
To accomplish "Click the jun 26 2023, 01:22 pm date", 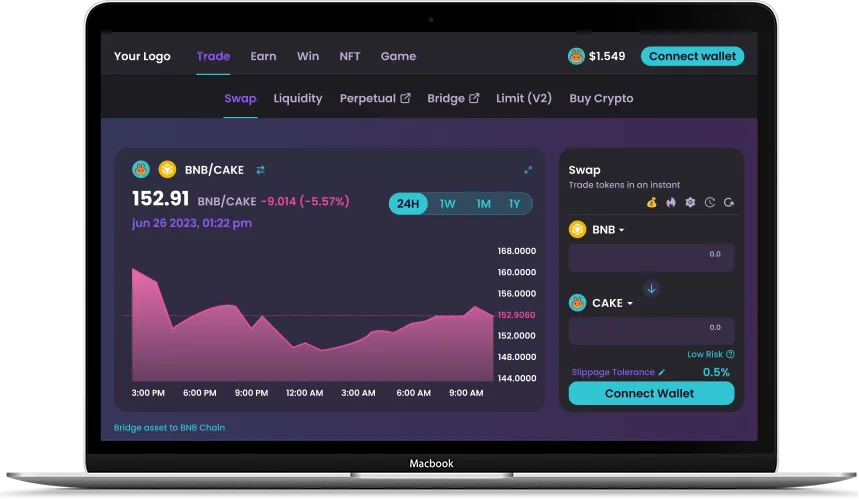I will [192, 223].
